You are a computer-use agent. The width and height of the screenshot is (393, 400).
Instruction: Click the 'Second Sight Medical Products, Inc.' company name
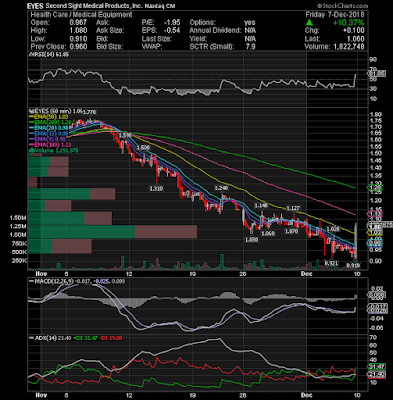click(x=95, y=6)
